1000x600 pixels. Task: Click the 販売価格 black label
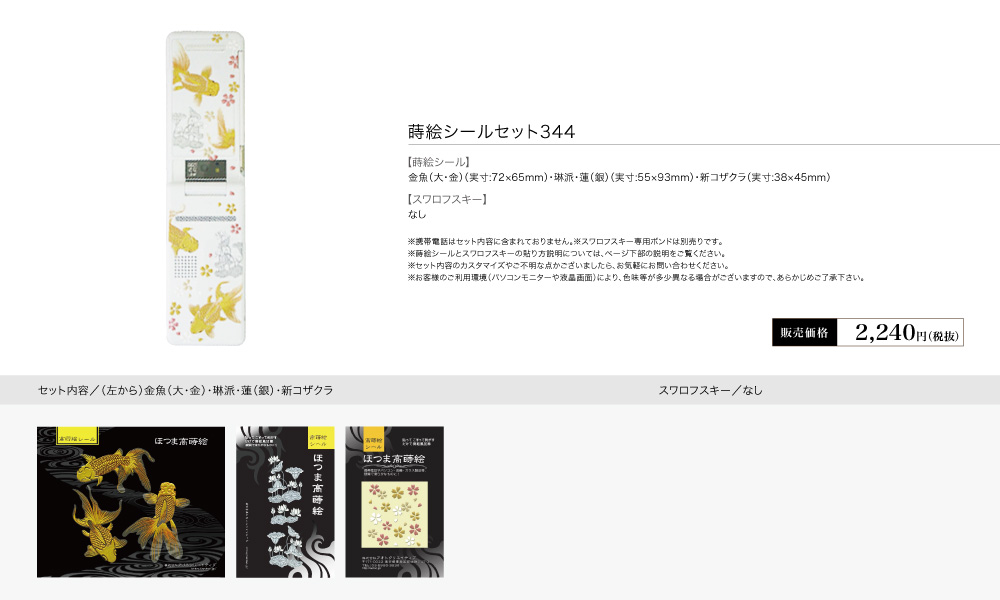coord(804,332)
